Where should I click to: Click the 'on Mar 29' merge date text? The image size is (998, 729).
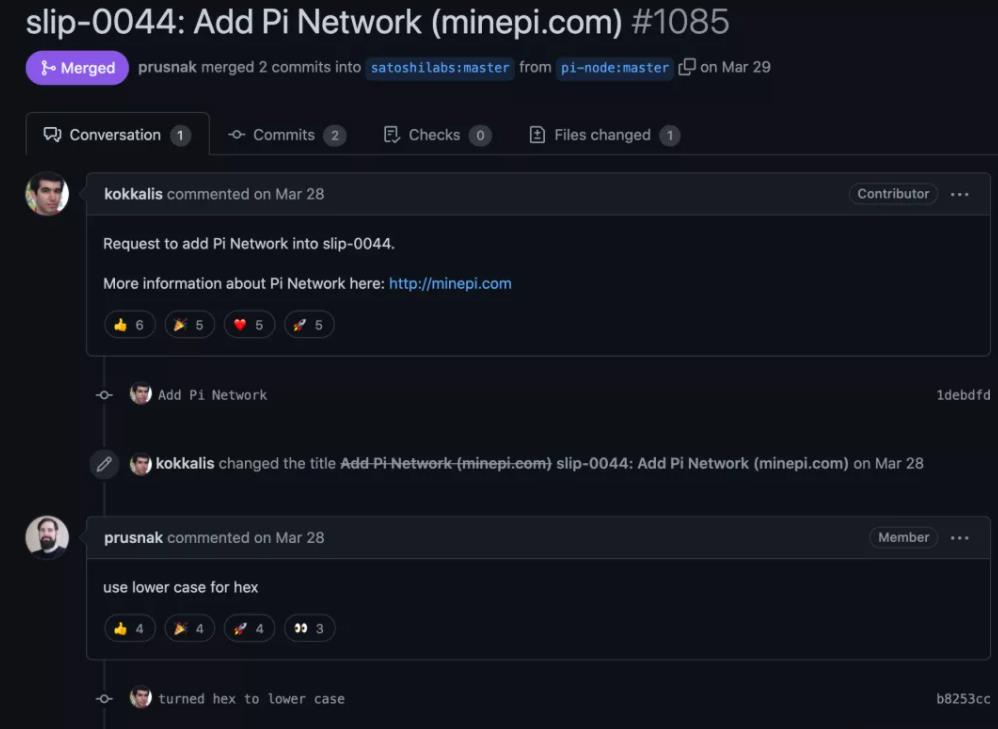(735, 67)
